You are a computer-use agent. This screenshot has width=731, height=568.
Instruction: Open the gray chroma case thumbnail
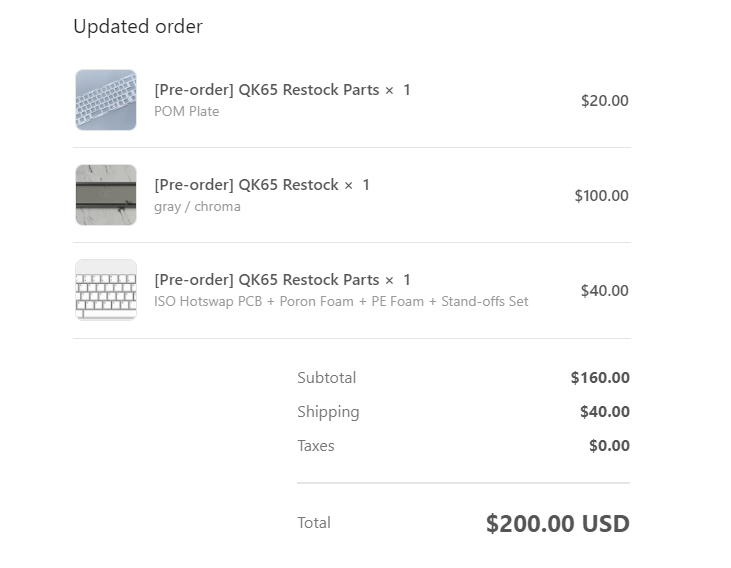[106, 195]
